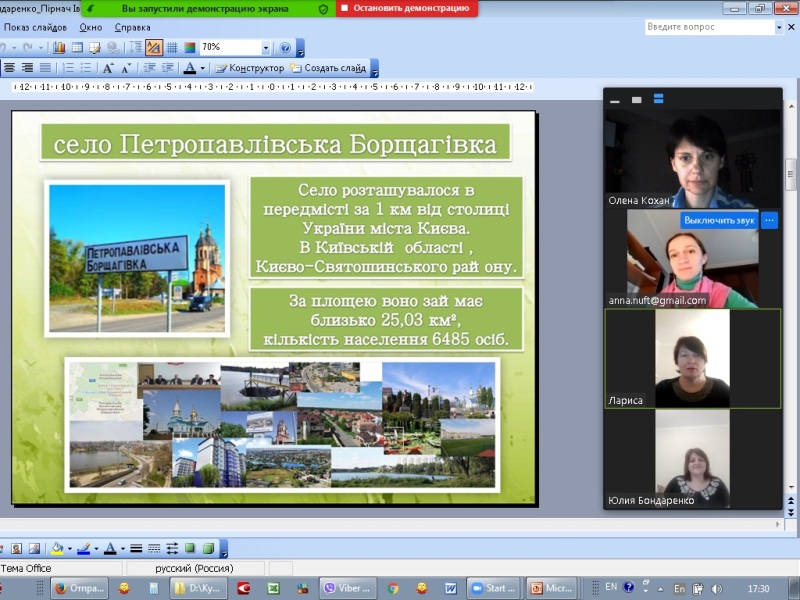
Task: Increase font size with the large A icon
Action: 108,68
